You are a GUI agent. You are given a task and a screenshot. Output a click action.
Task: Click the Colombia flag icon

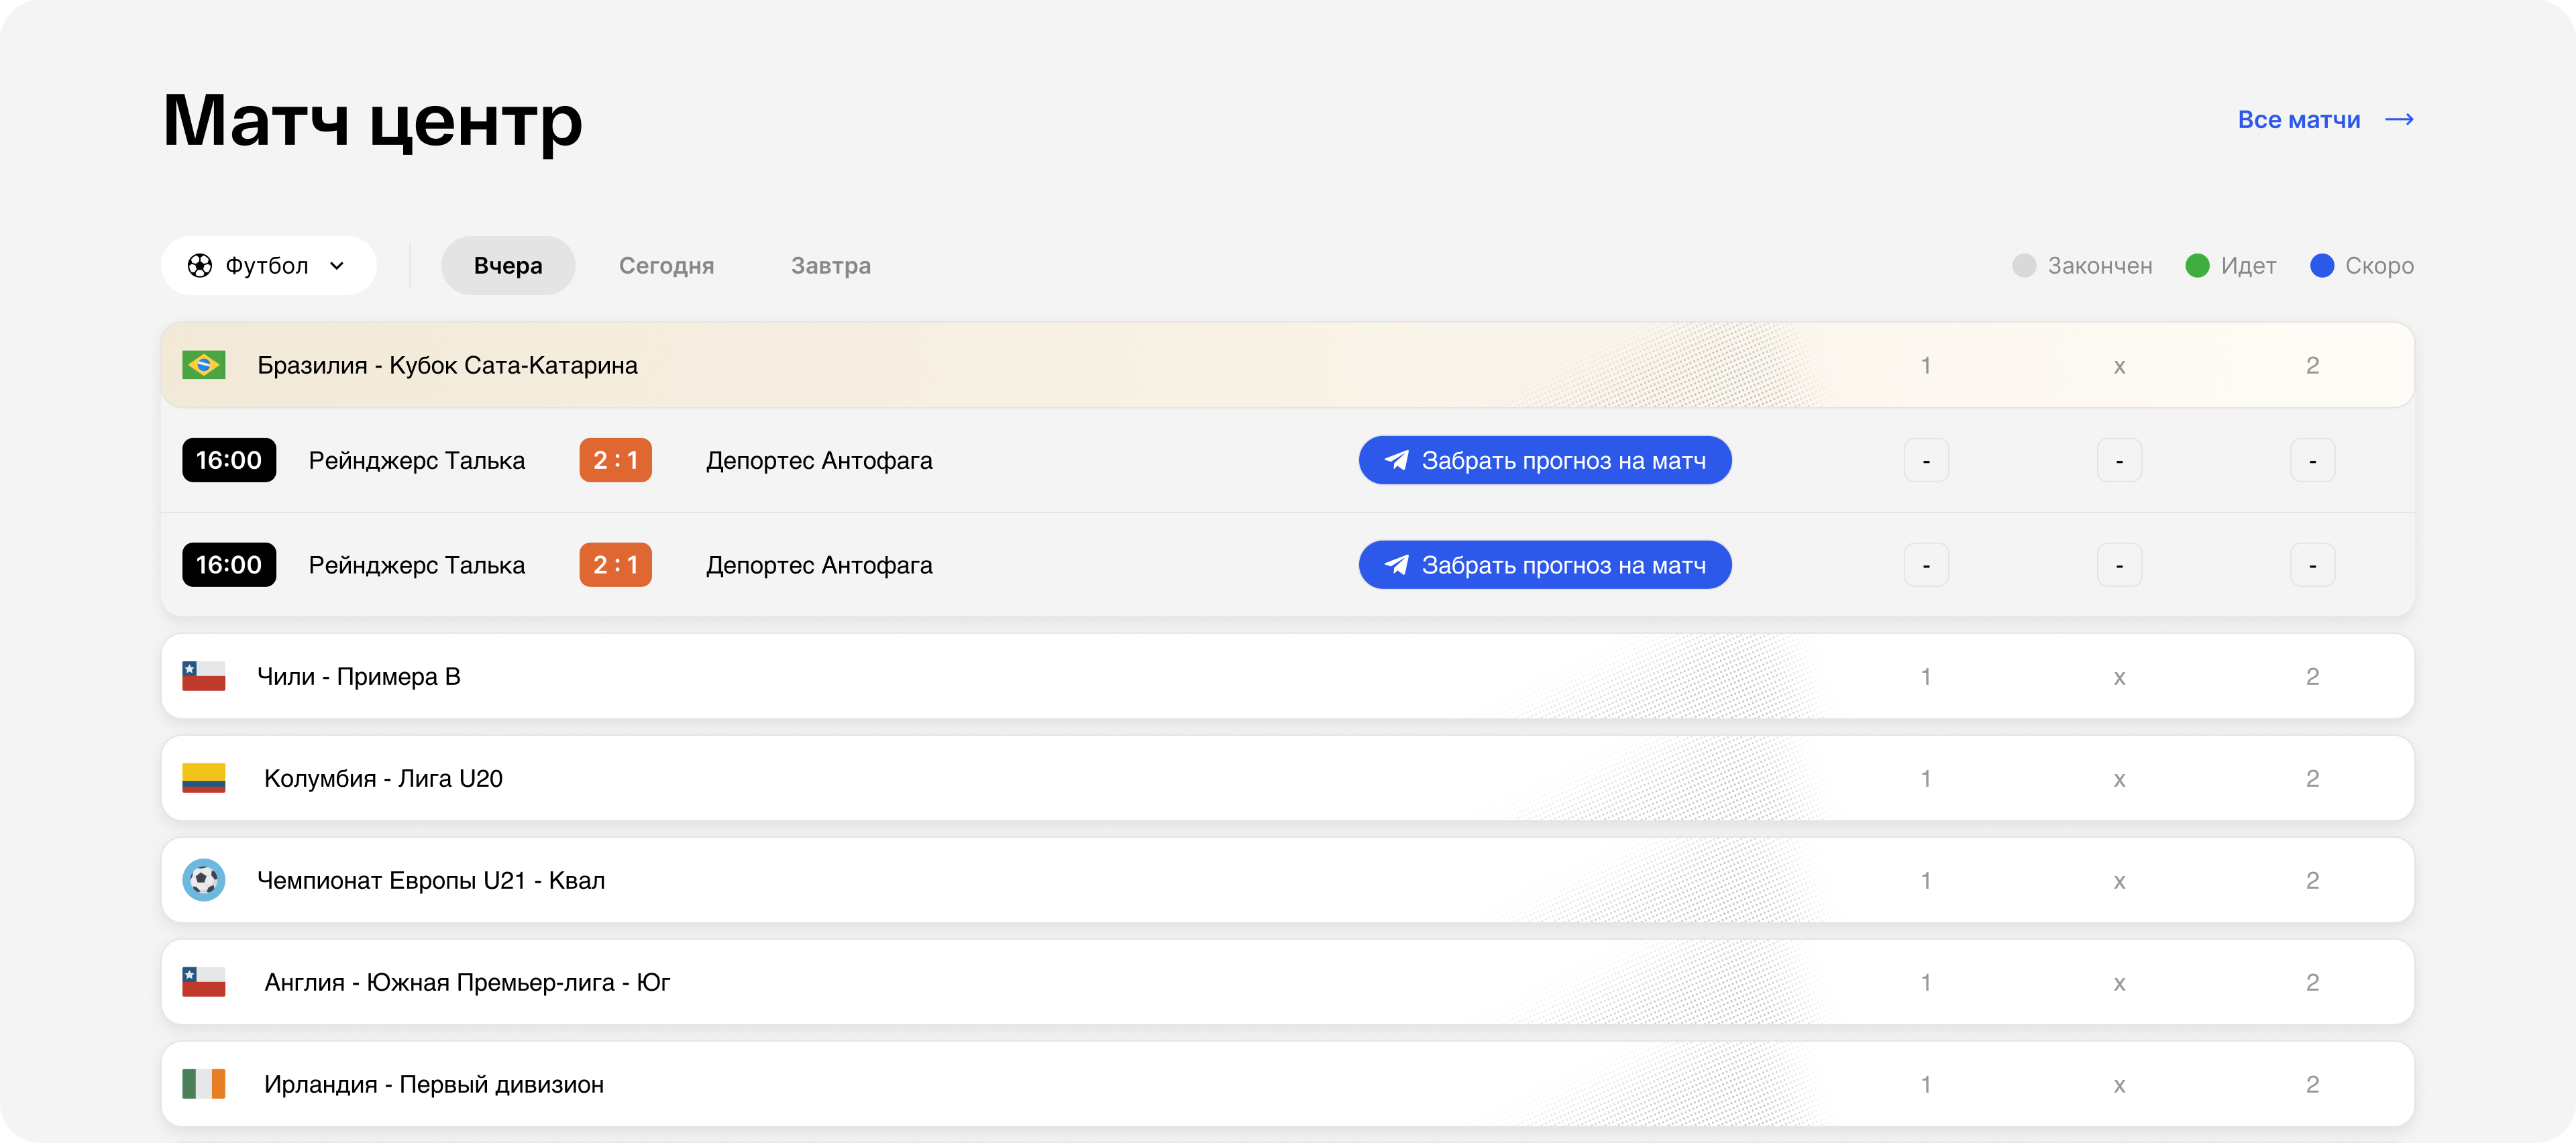[203, 778]
